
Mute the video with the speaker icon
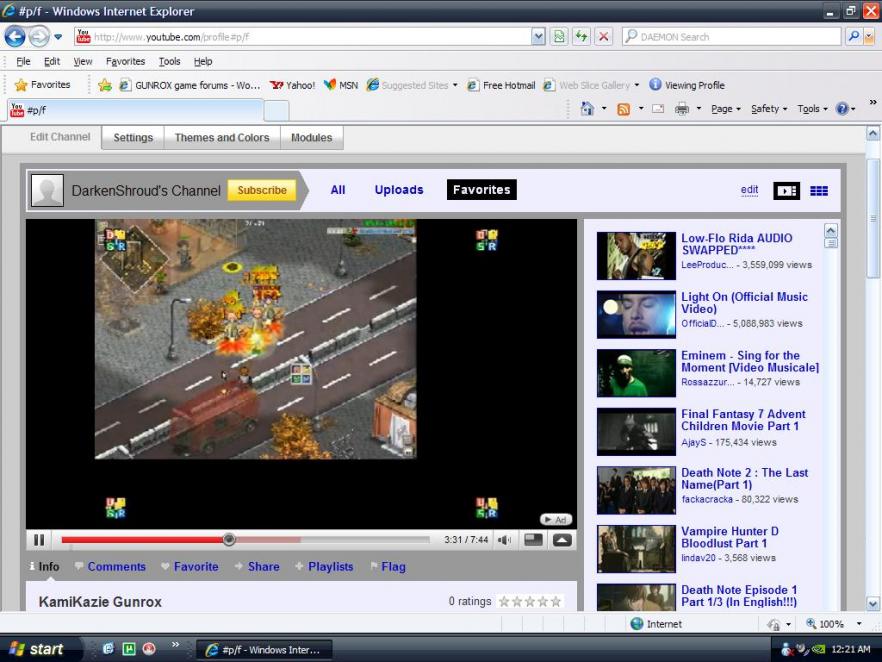coord(504,540)
